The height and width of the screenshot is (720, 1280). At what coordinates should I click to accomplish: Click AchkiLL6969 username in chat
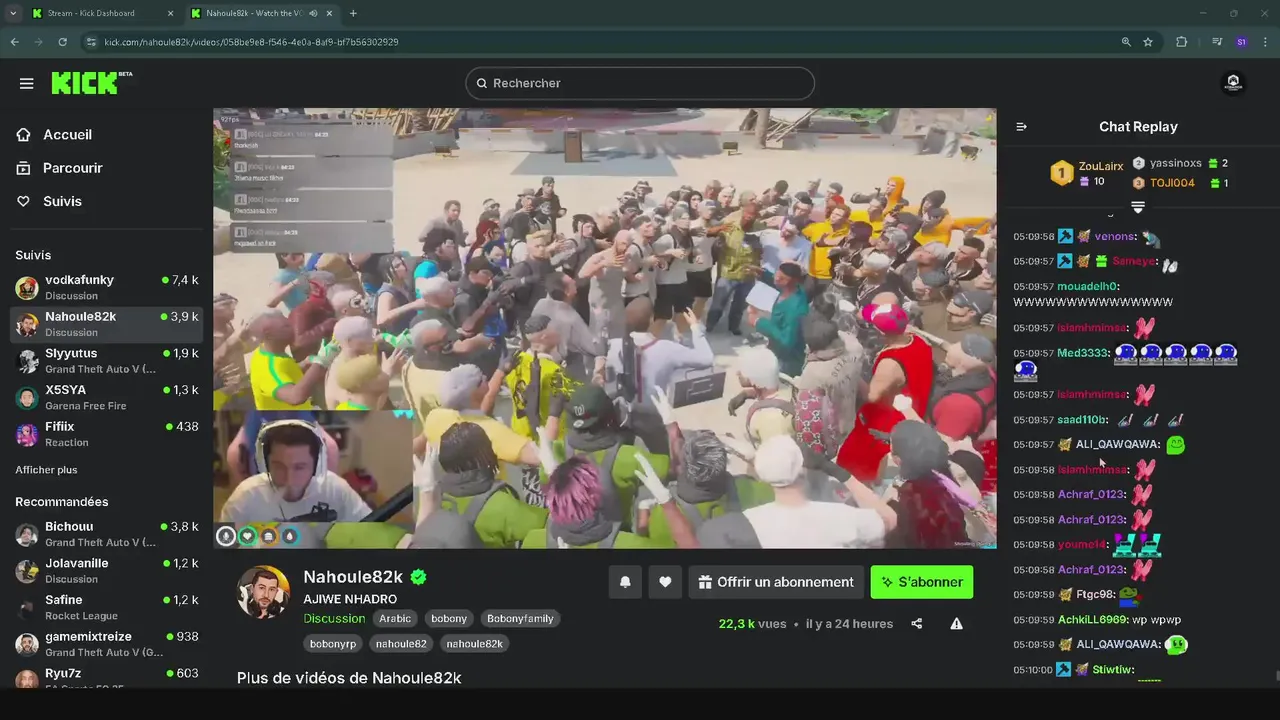point(1092,620)
